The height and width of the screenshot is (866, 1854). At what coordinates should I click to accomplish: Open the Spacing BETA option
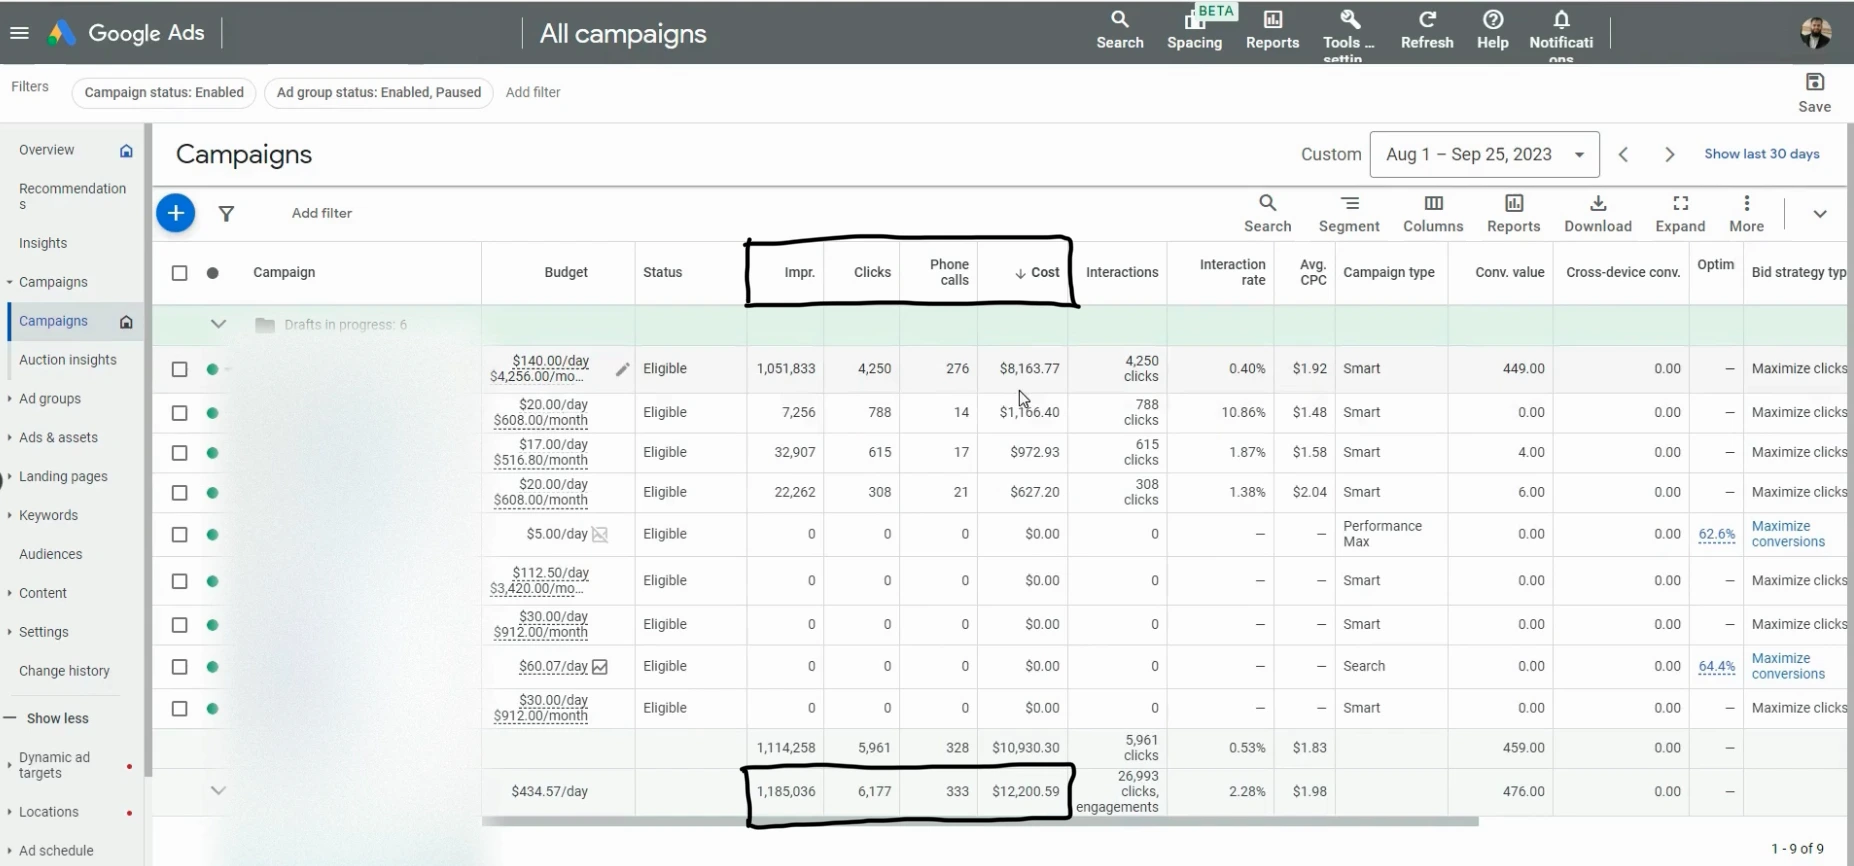click(1194, 30)
